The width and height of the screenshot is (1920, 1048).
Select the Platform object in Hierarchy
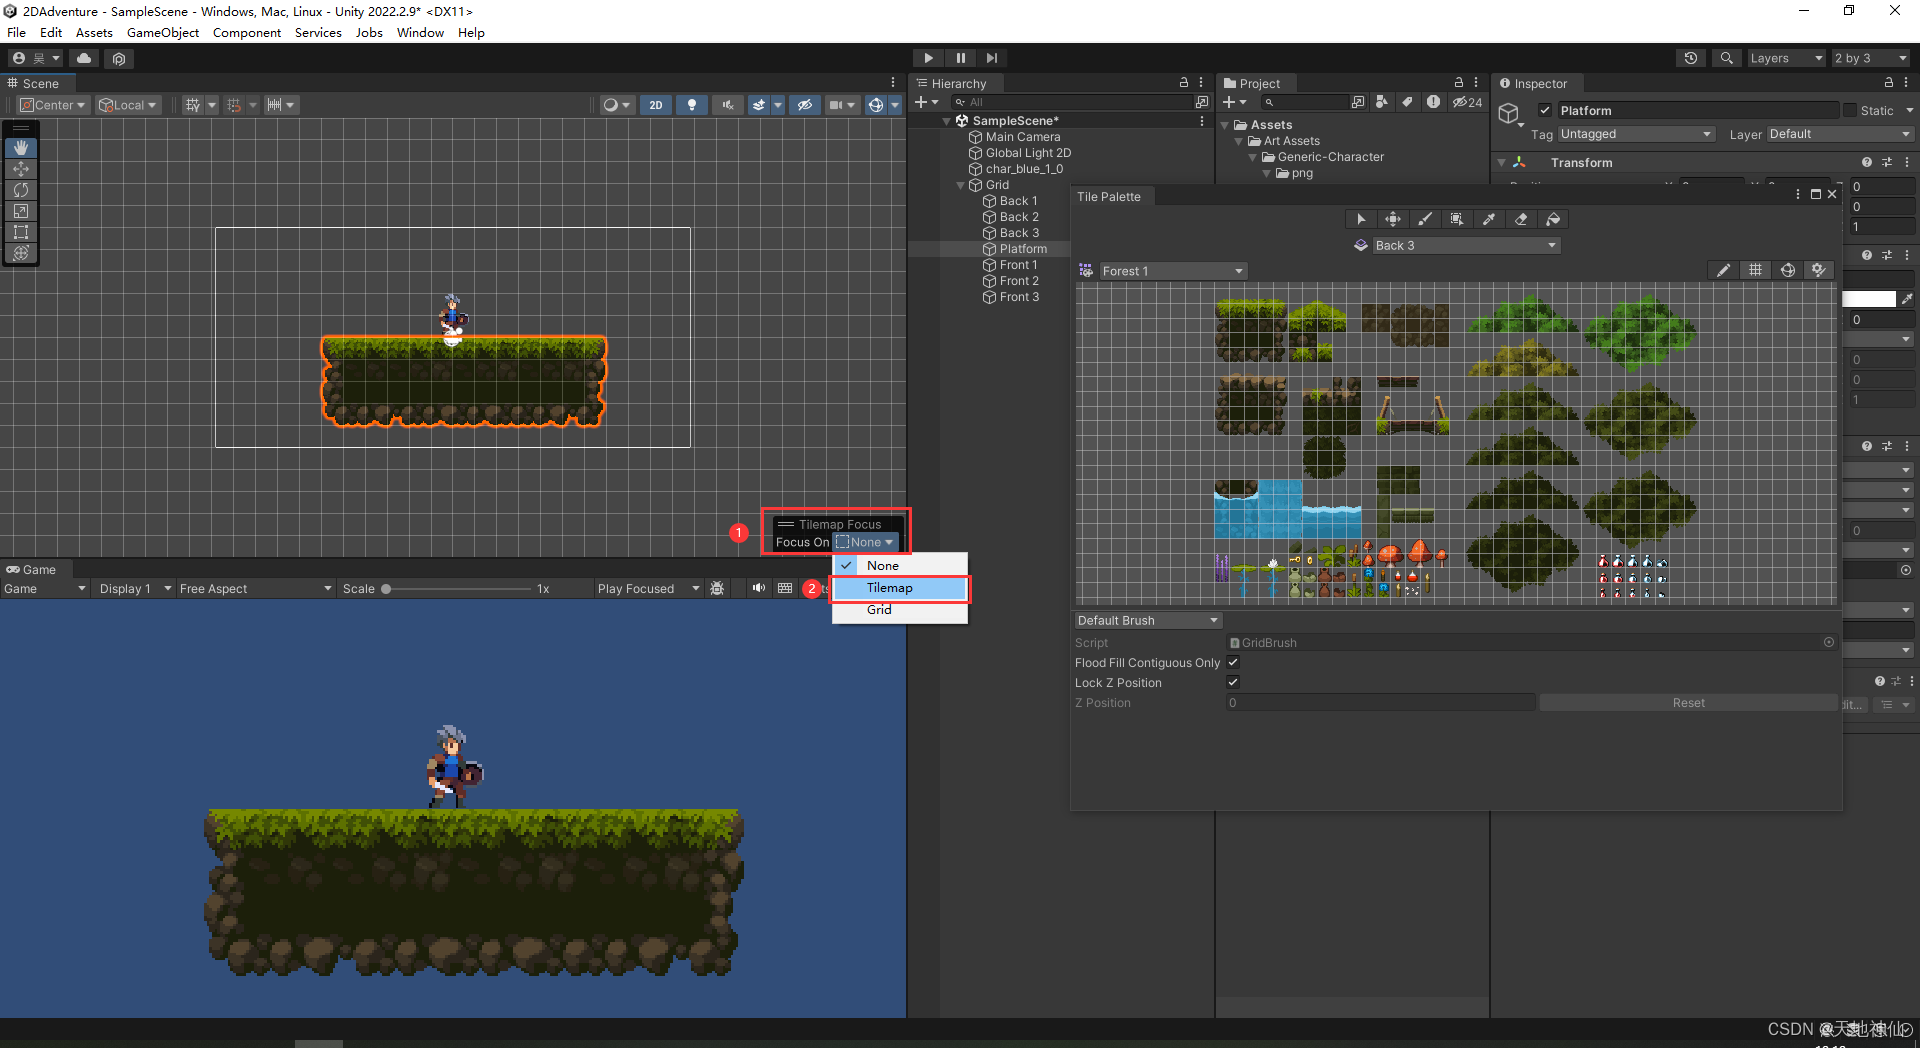1023,249
